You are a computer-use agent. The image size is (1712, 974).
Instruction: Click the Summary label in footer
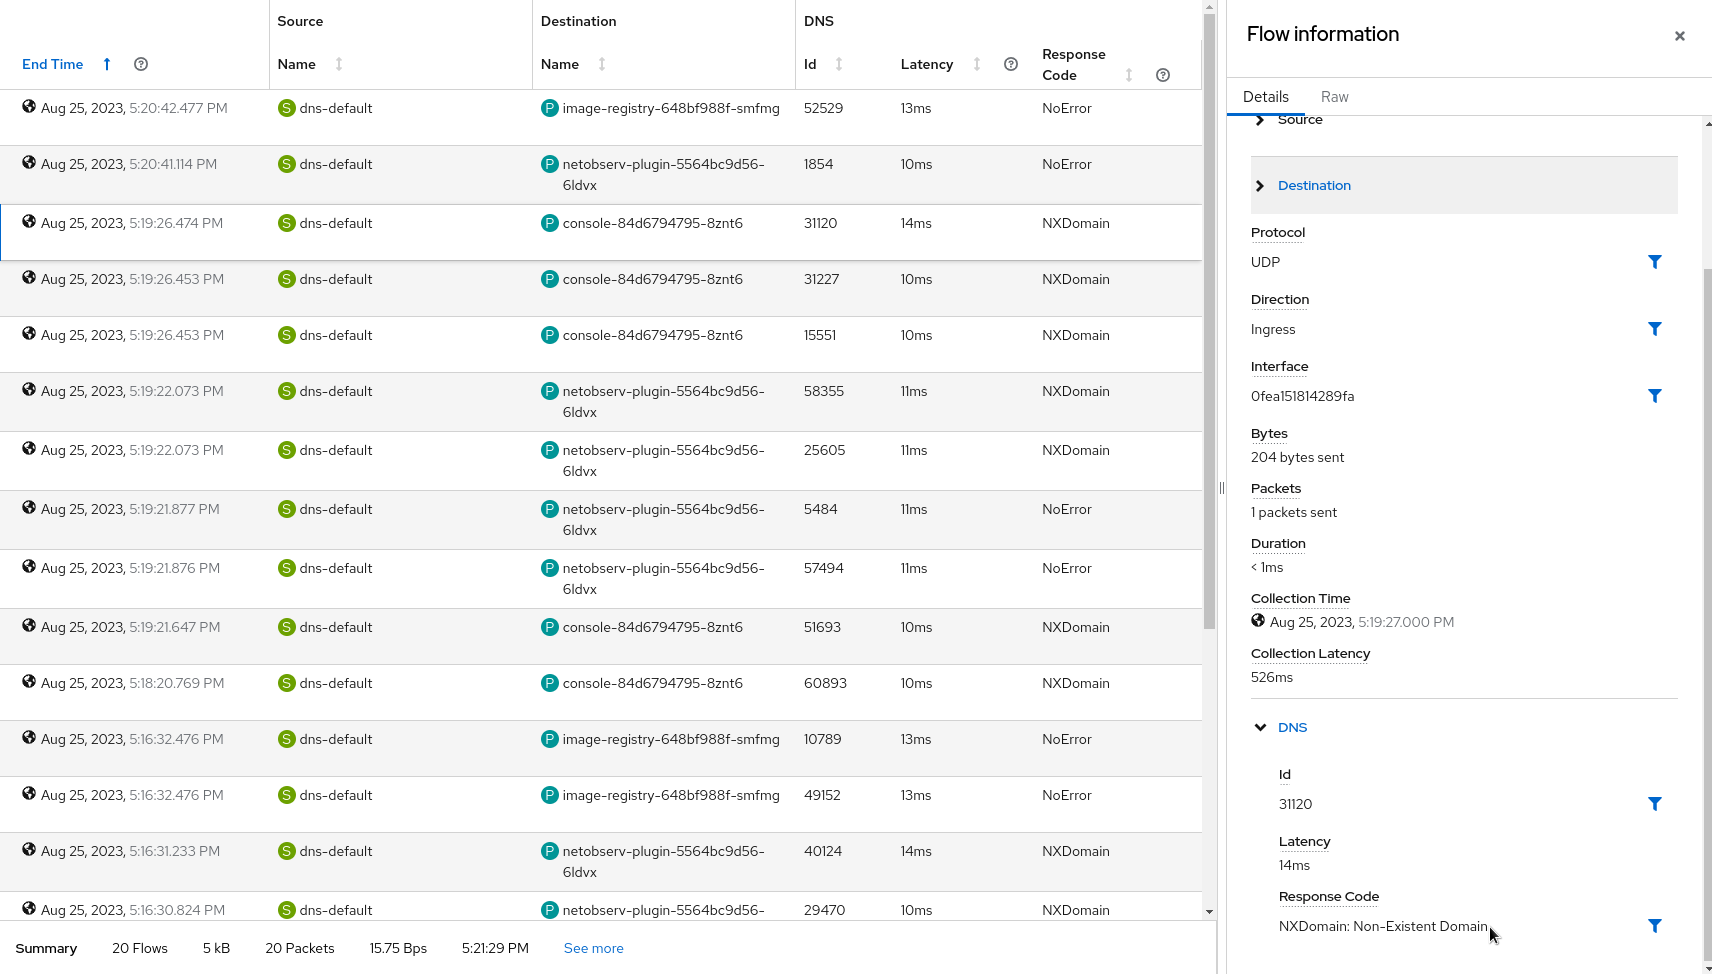coord(46,948)
